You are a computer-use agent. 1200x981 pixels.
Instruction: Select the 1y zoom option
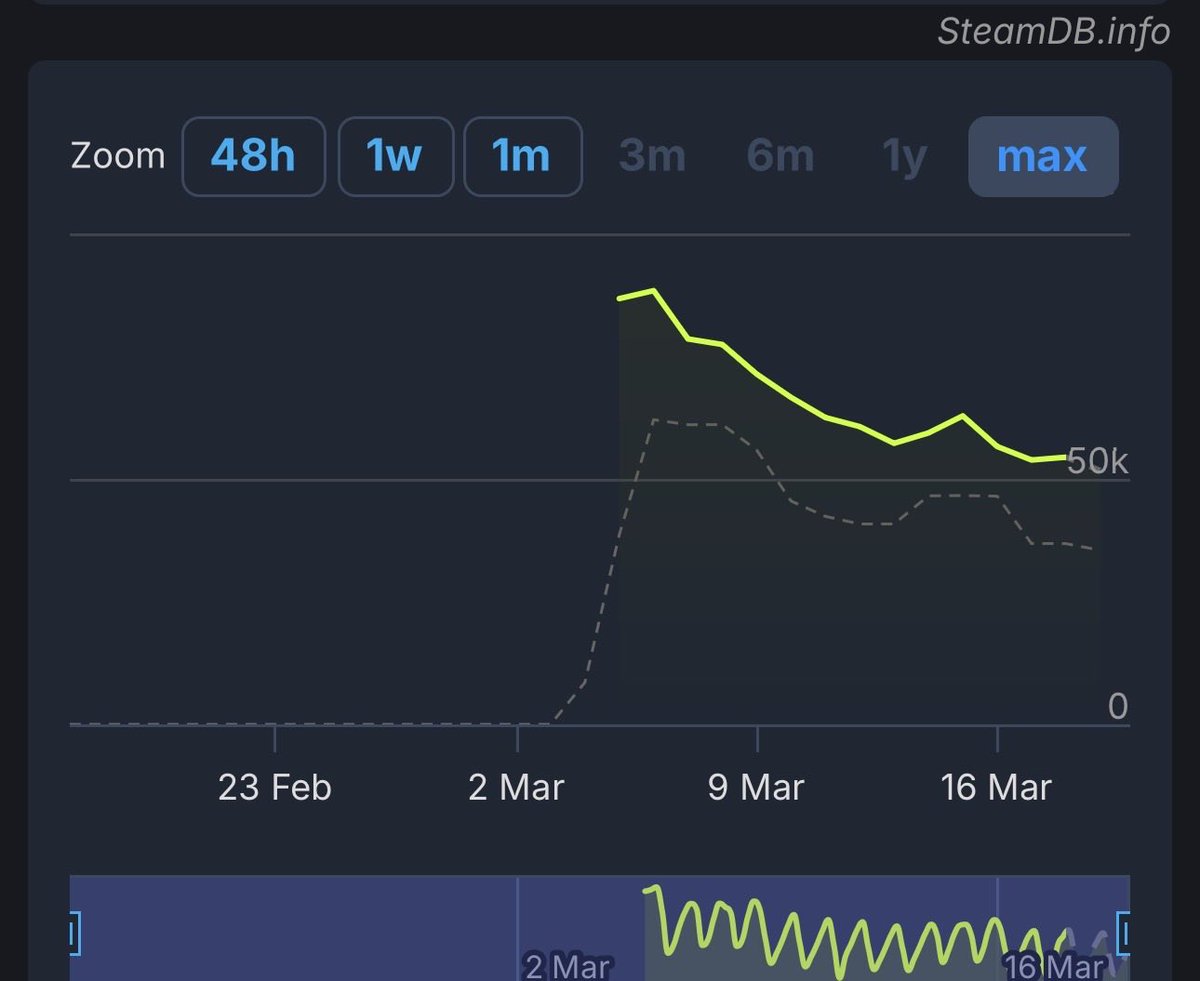tap(905, 157)
